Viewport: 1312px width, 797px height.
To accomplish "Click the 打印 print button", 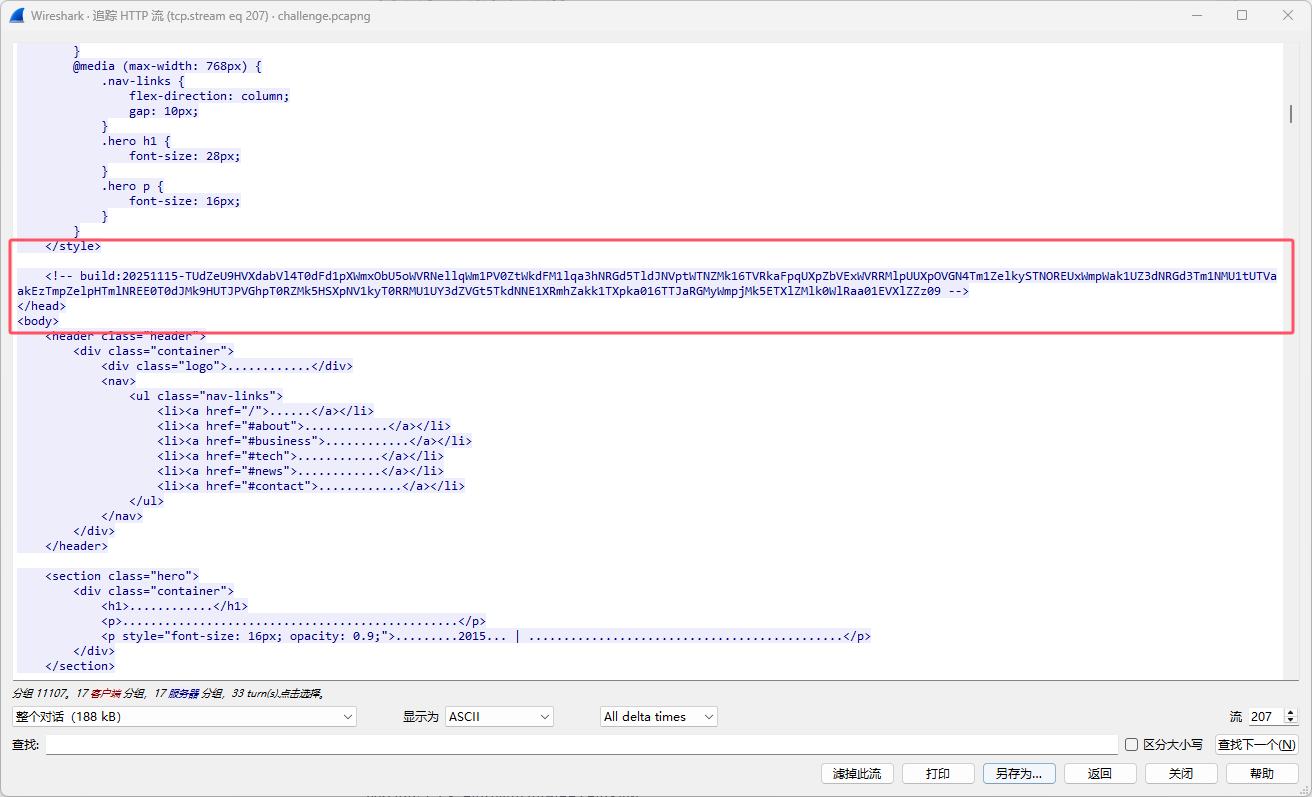I will (938, 773).
